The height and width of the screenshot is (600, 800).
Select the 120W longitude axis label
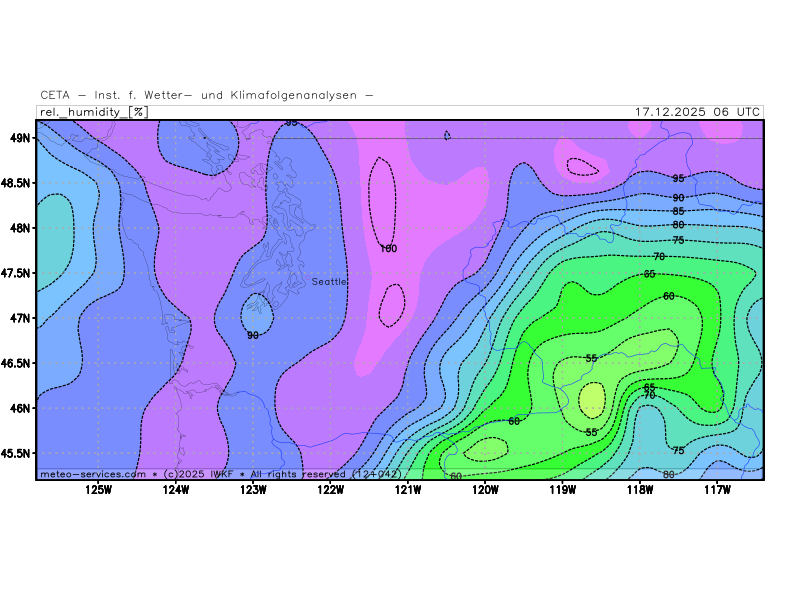pyautogui.click(x=485, y=489)
